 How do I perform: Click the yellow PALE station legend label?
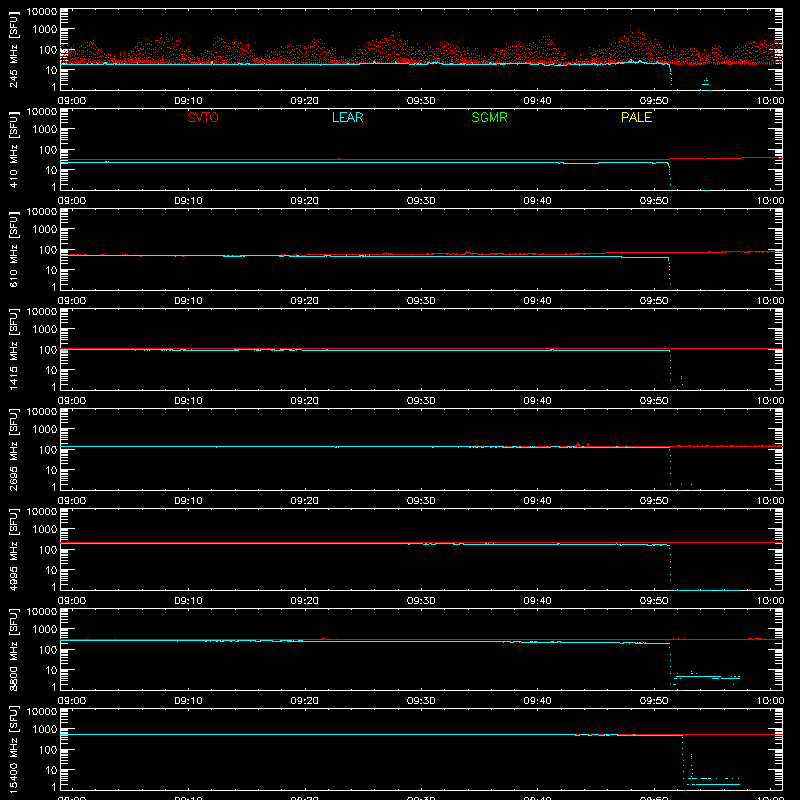(636, 117)
